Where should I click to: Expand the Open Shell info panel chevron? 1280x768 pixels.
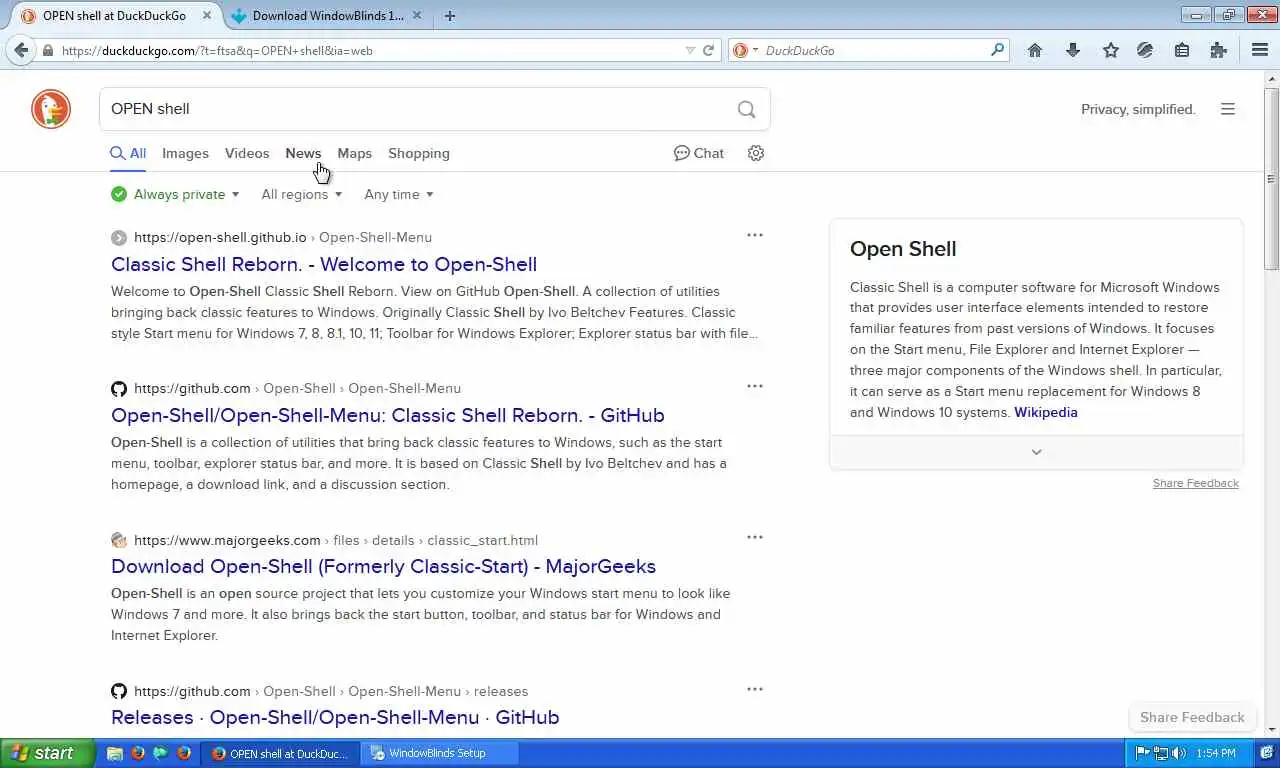(x=1036, y=452)
